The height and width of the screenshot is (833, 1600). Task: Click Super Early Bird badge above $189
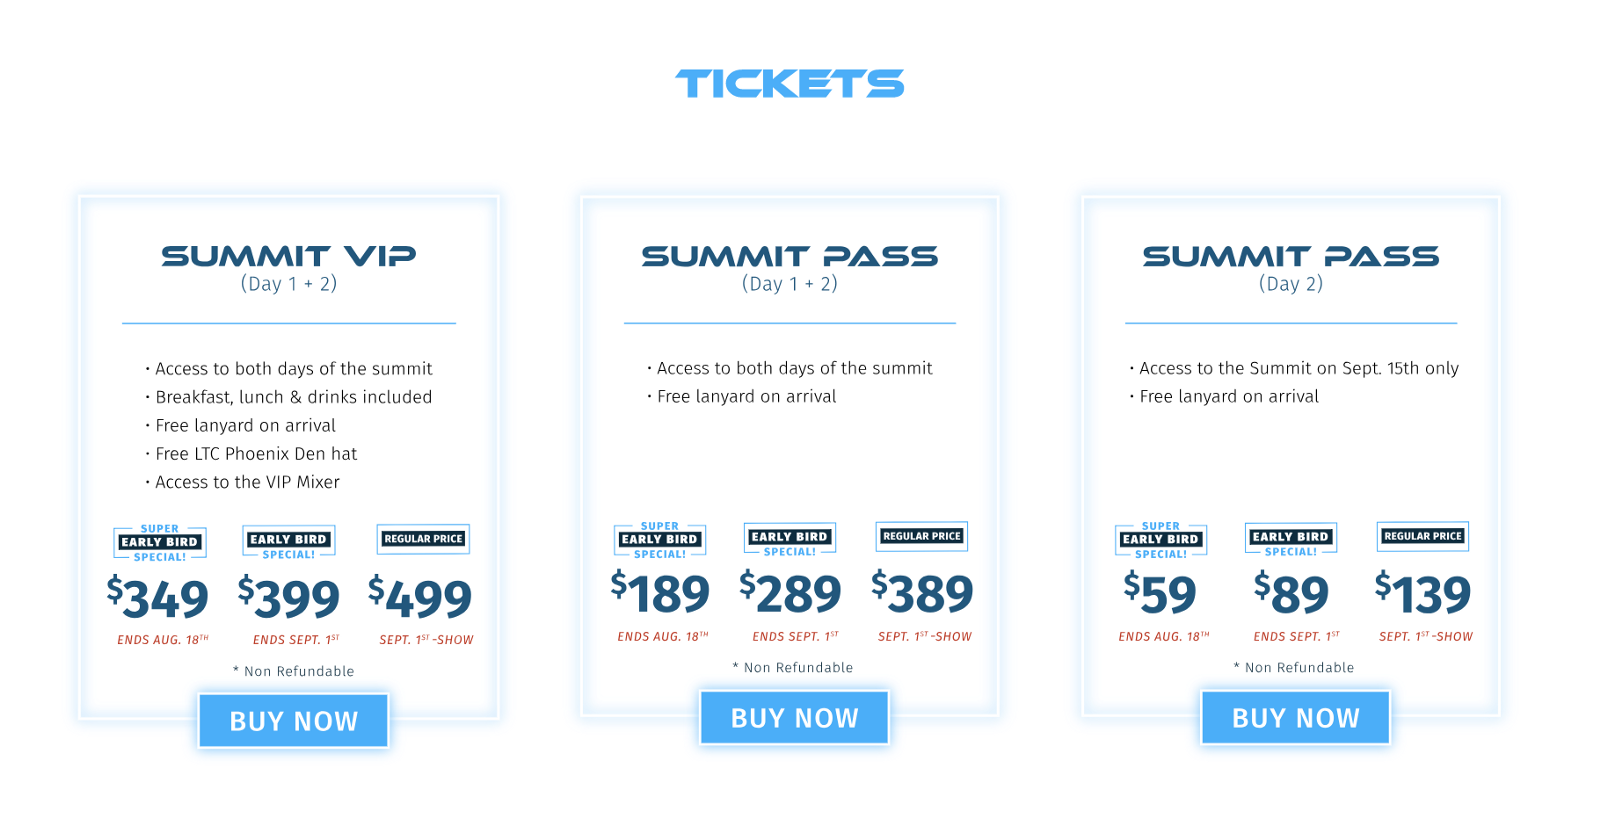click(660, 540)
